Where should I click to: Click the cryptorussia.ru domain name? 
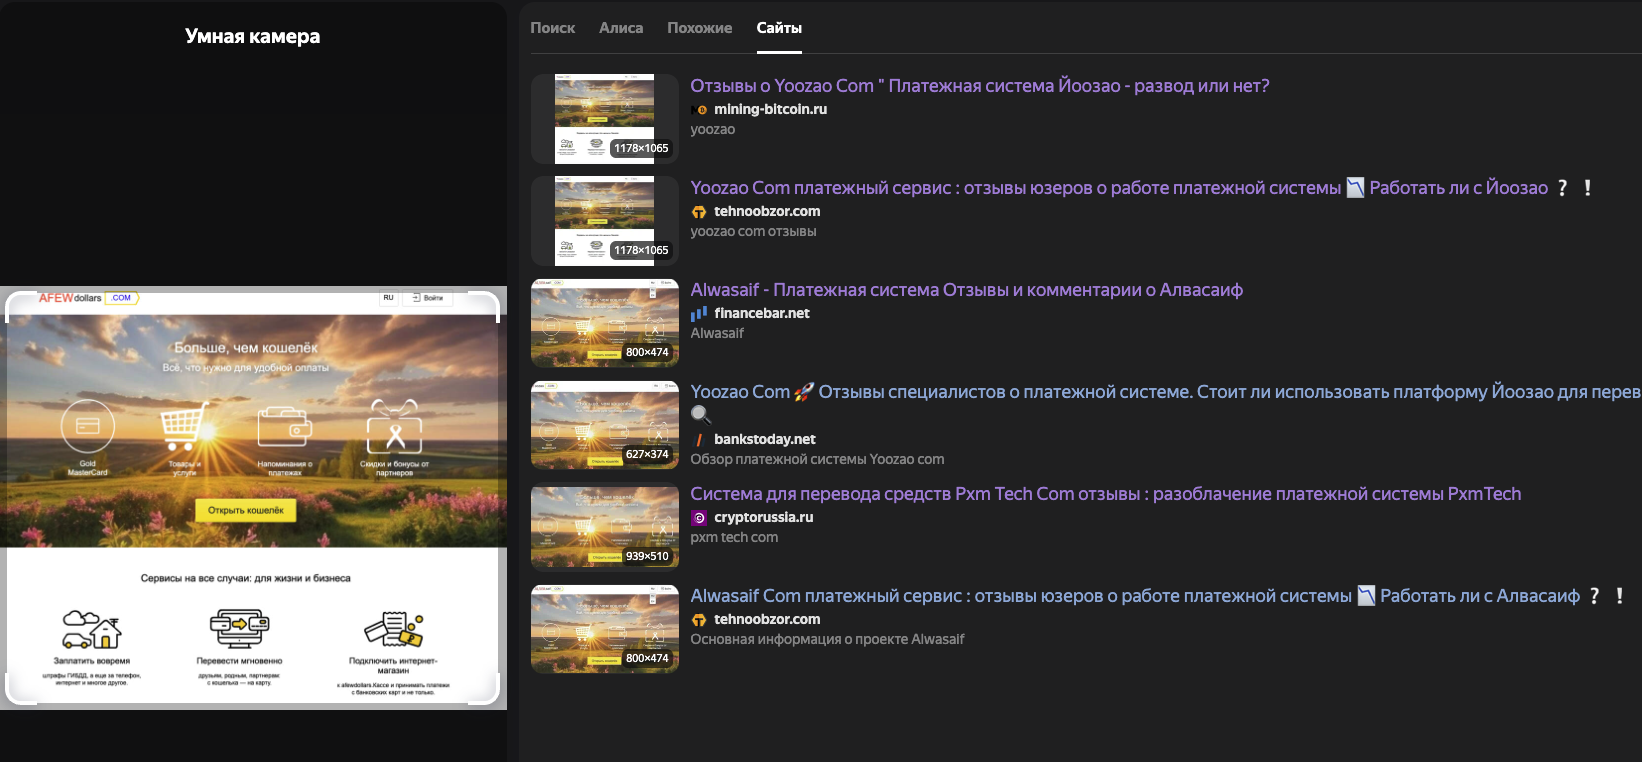point(764,518)
